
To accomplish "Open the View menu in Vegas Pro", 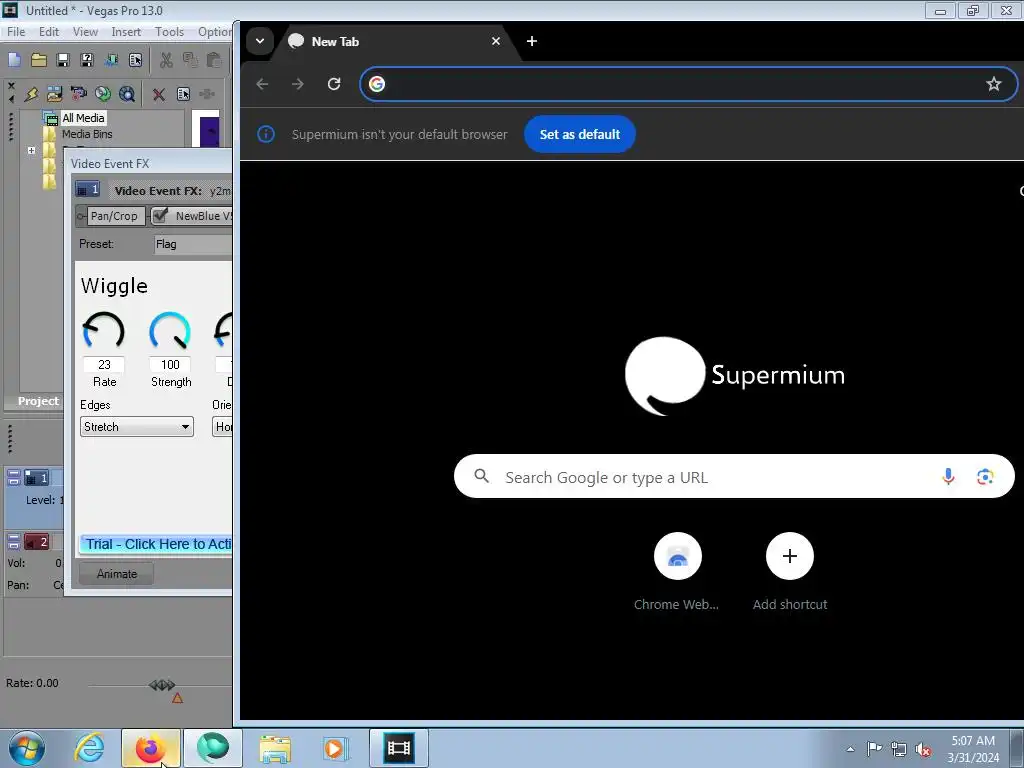I will click(x=85, y=31).
